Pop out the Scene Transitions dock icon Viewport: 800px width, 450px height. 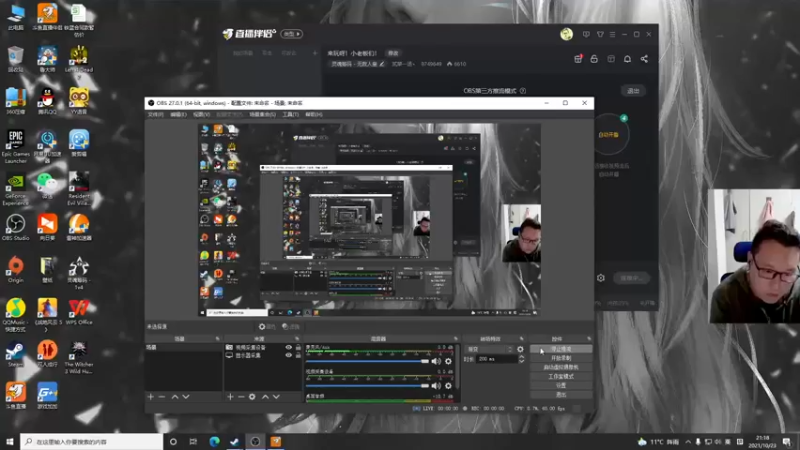[521, 339]
